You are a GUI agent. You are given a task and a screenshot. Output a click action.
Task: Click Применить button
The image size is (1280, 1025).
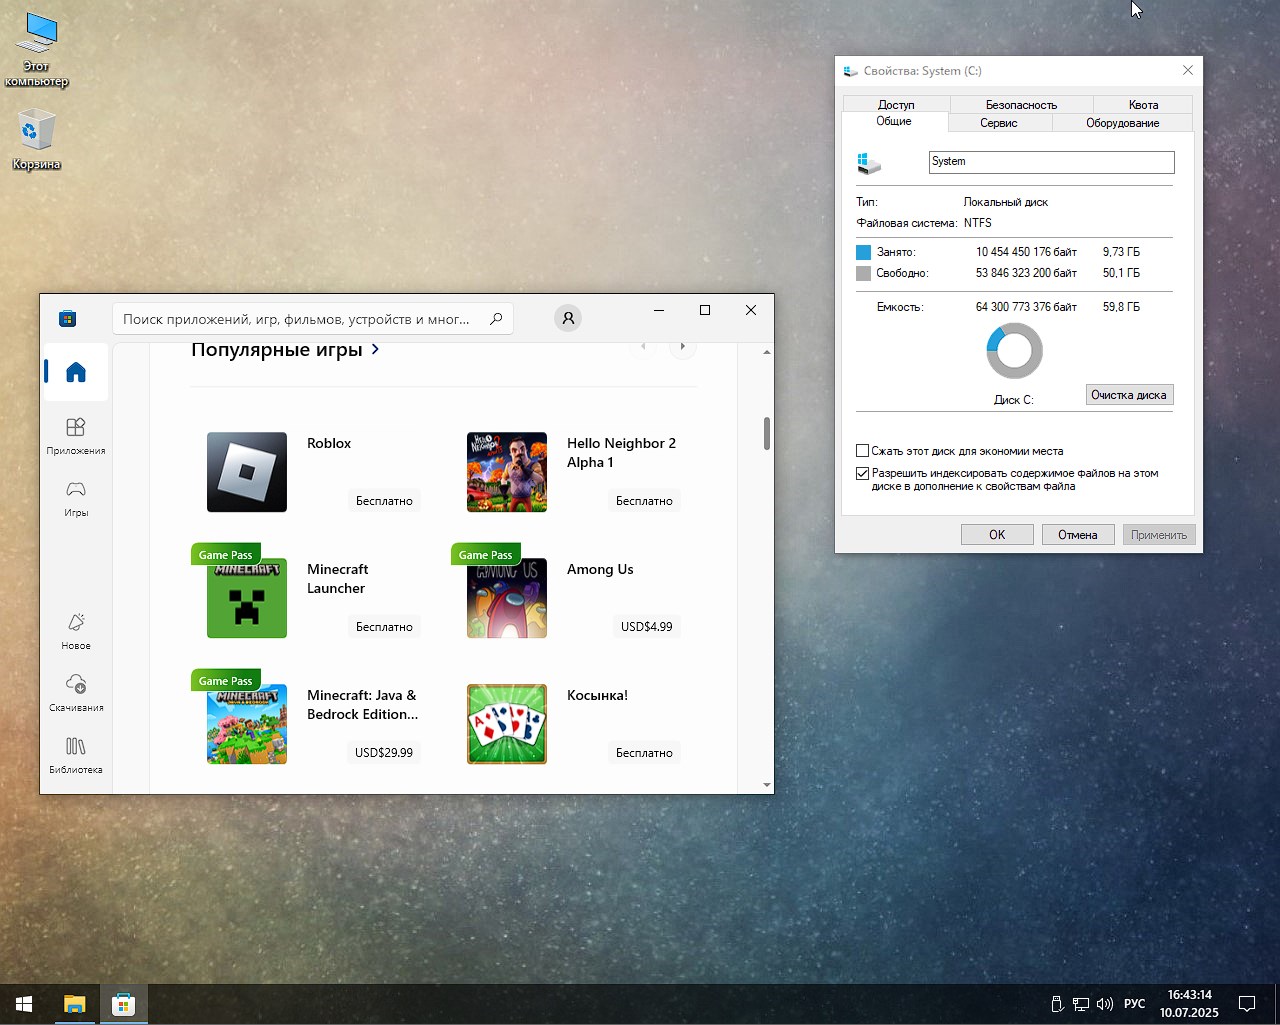tap(1159, 535)
